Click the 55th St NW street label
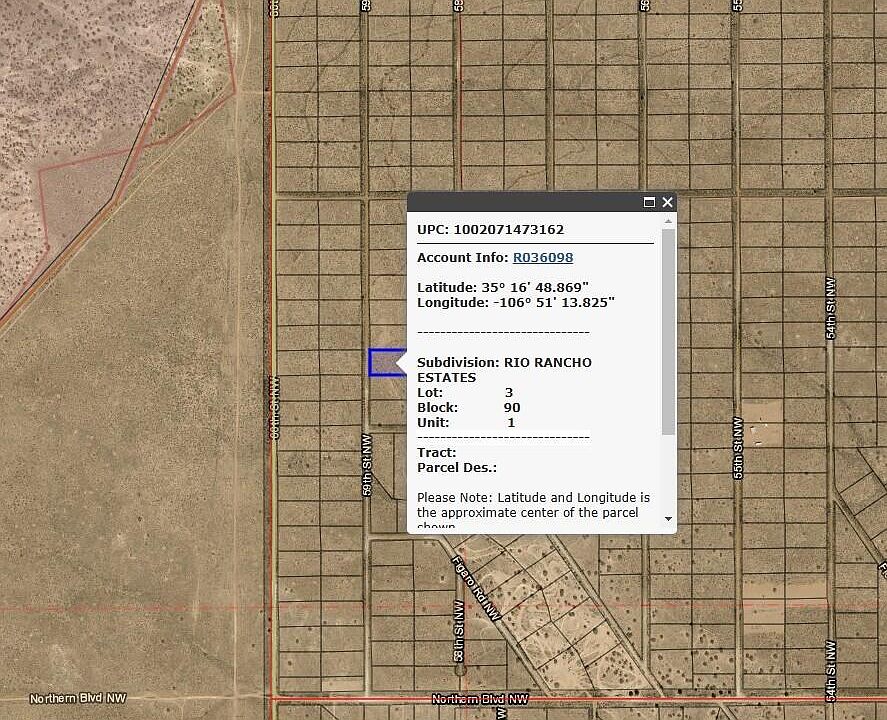Image resolution: width=887 pixels, height=720 pixels. tap(739, 448)
